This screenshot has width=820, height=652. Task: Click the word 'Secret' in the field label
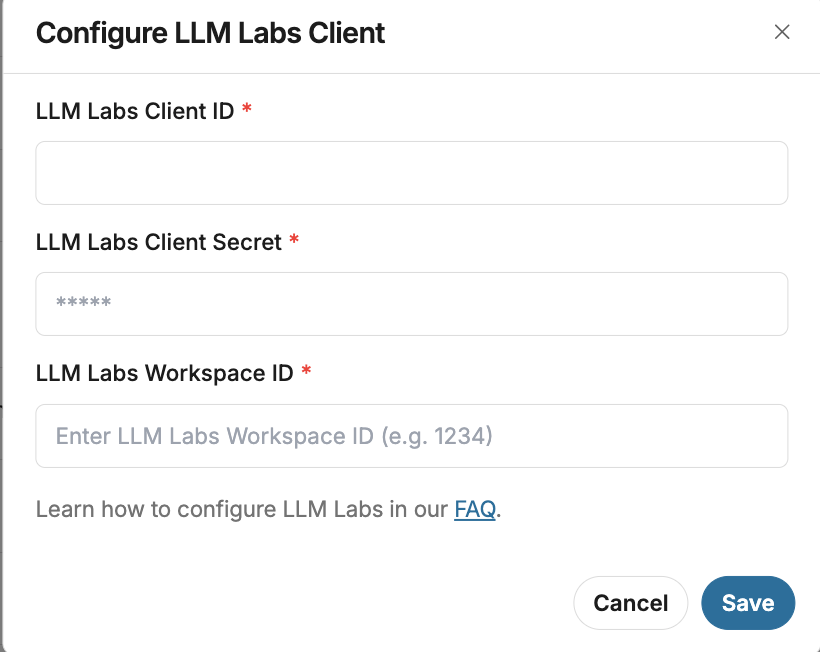(x=248, y=242)
